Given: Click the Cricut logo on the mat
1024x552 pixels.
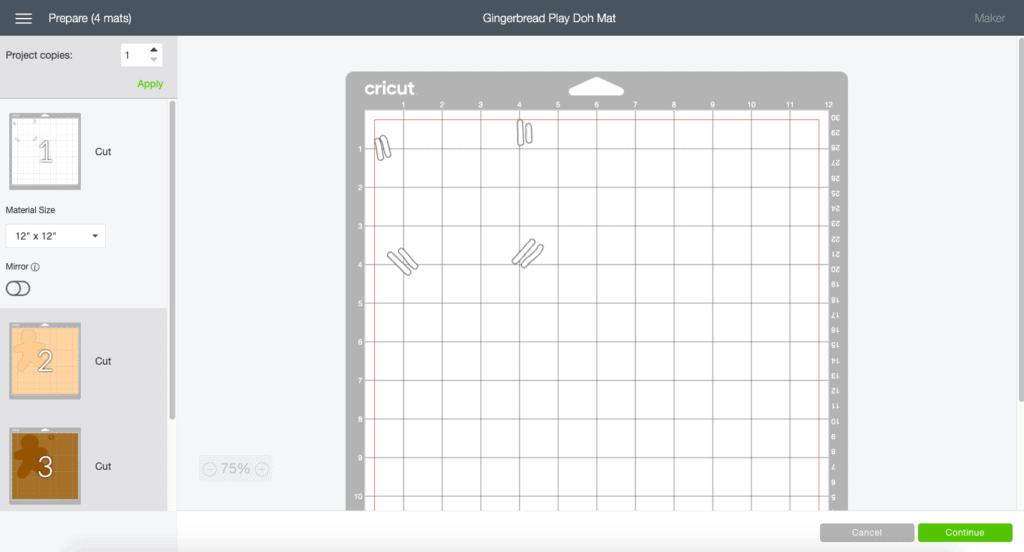Looking at the screenshot, I should pos(389,89).
